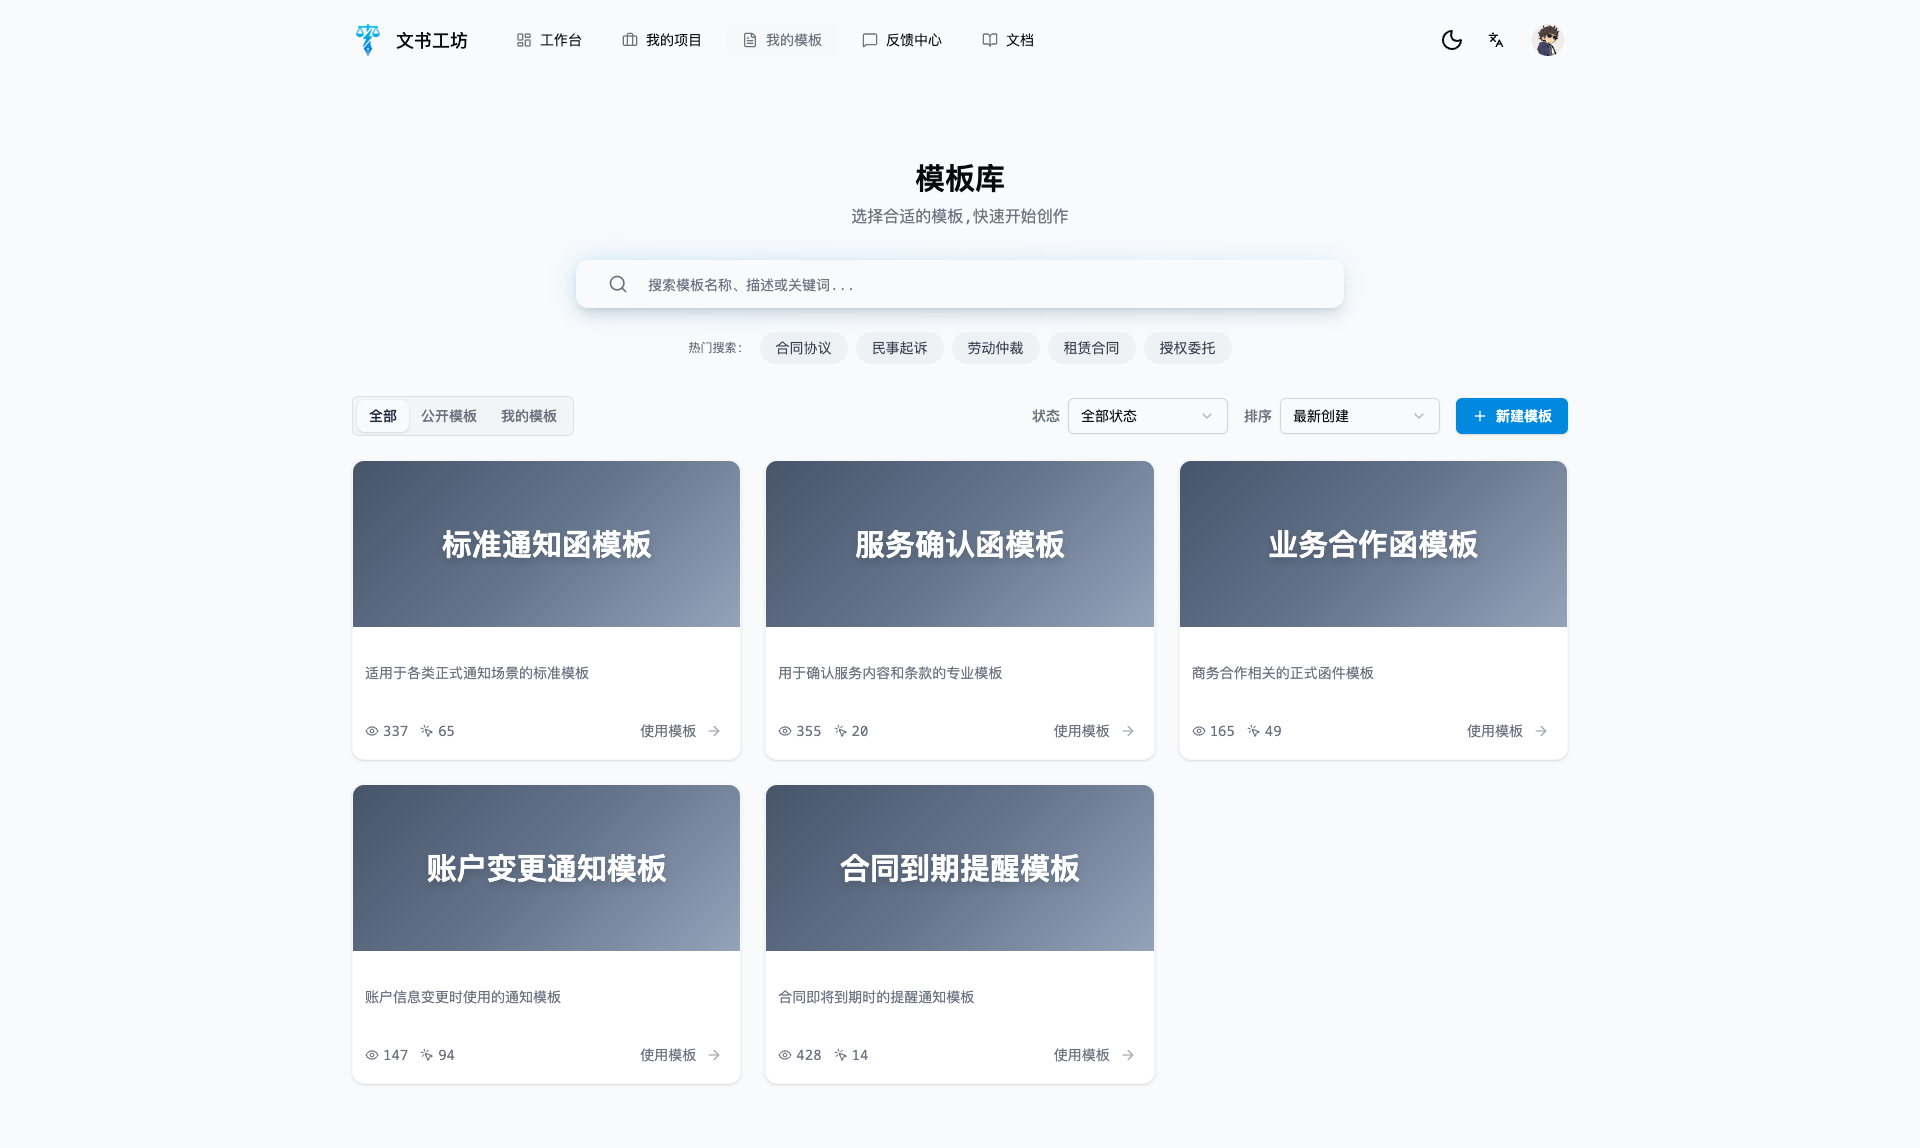This screenshot has height=1148, width=1920.
Task: Open the user avatar menu
Action: coord(1547,40)
